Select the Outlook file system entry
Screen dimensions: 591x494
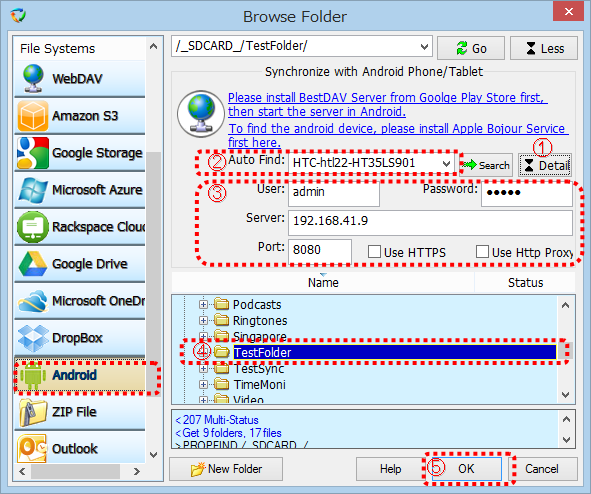(x=80, y=448)
